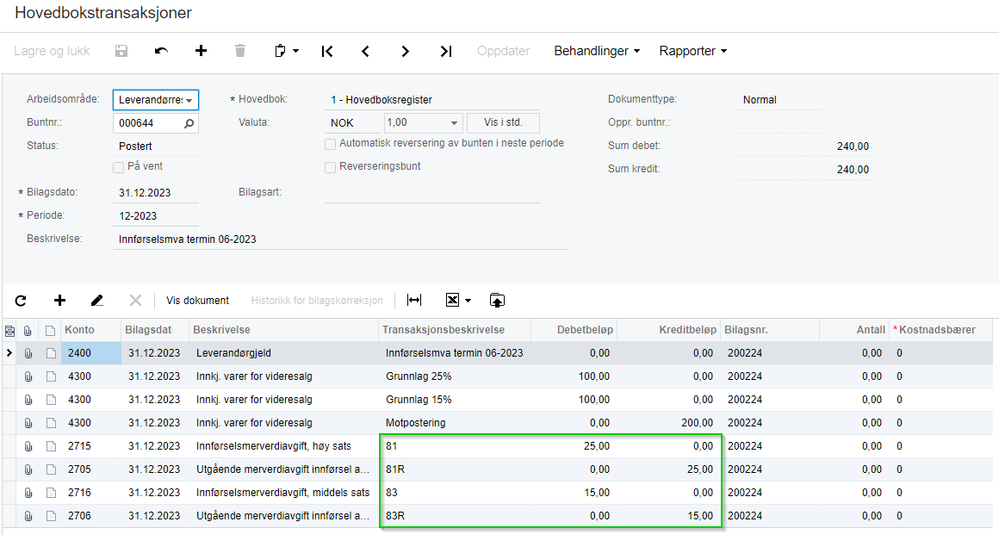Click the Konto 2716 cell
This screenshot has width=999, height=535.
click(91, 493)
